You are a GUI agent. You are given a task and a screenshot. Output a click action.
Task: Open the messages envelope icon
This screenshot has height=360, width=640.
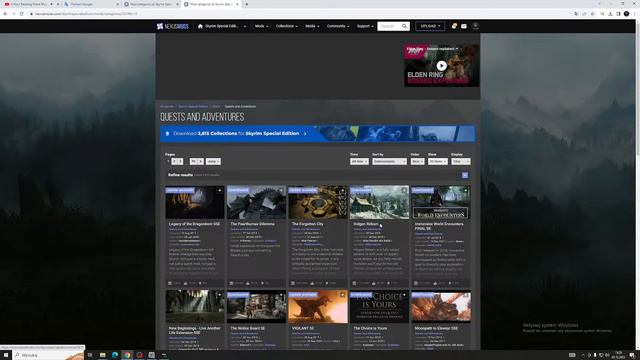tap(464, 26)
